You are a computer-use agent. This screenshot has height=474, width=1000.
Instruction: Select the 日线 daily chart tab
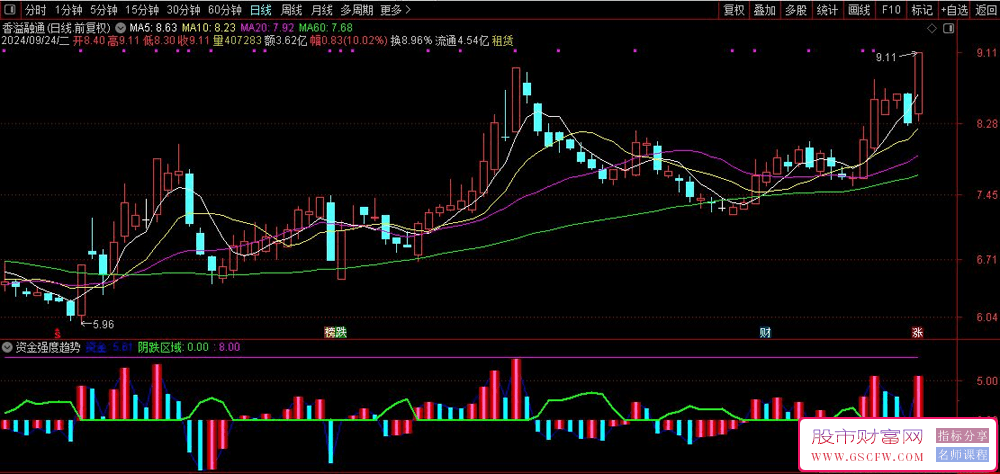click(x=260, y=10)
